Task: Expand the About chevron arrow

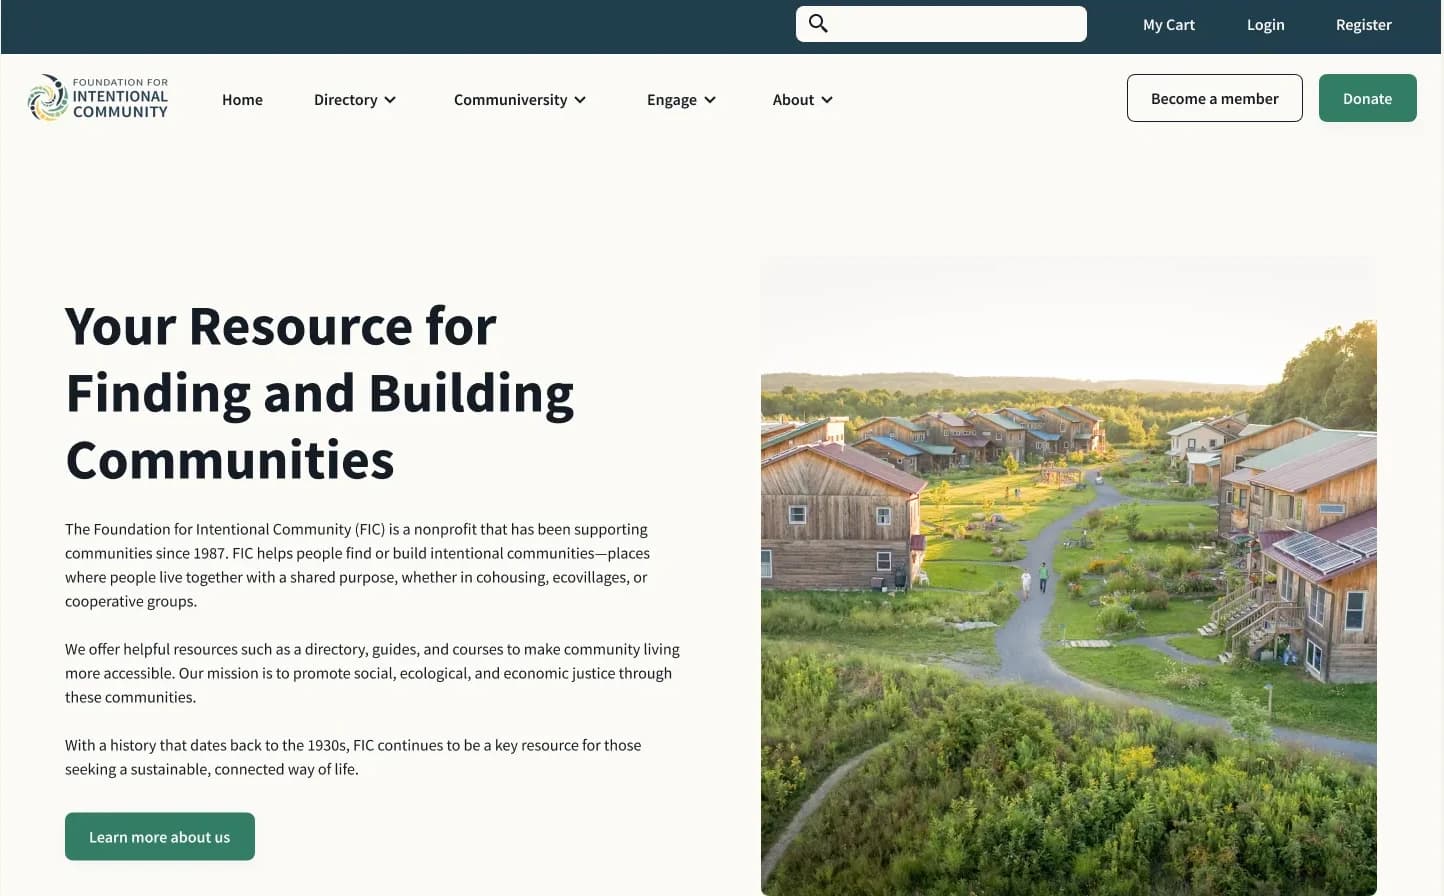Action: [827, 100]
